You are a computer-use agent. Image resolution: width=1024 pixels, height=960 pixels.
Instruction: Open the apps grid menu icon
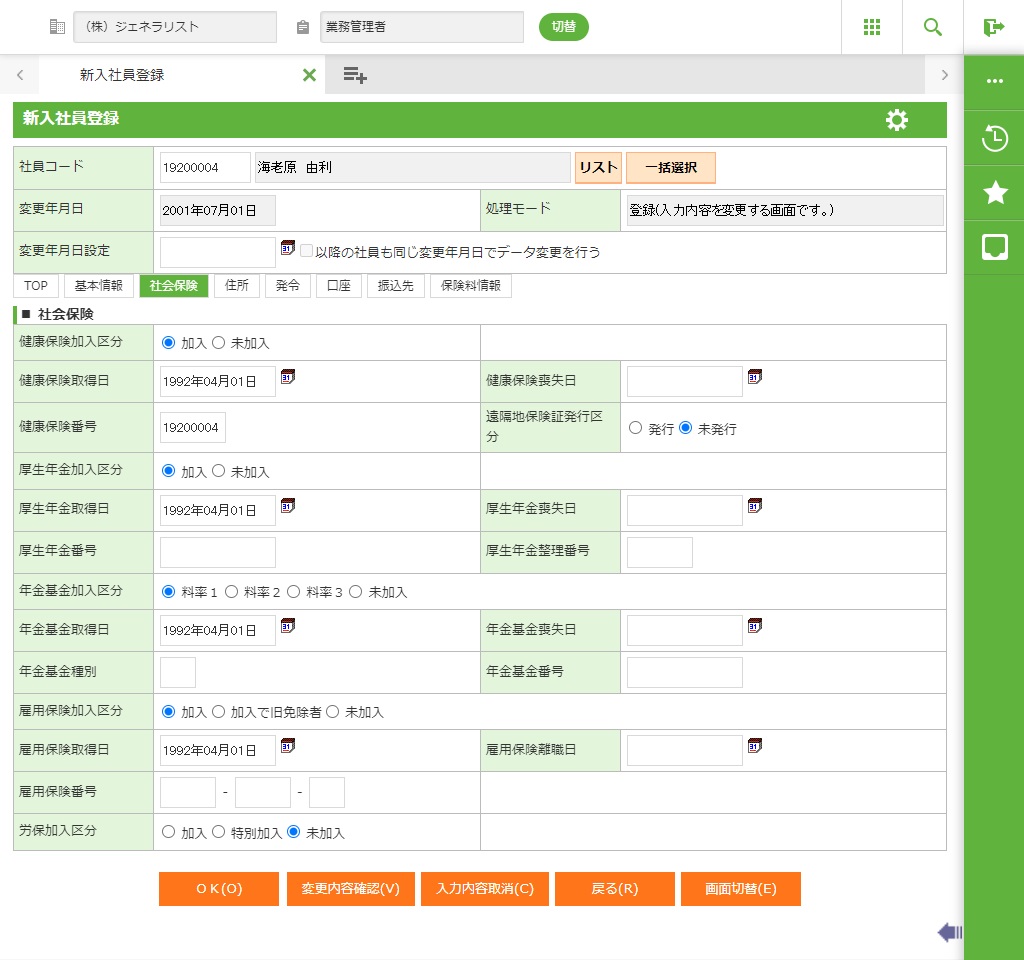[871, 27]
